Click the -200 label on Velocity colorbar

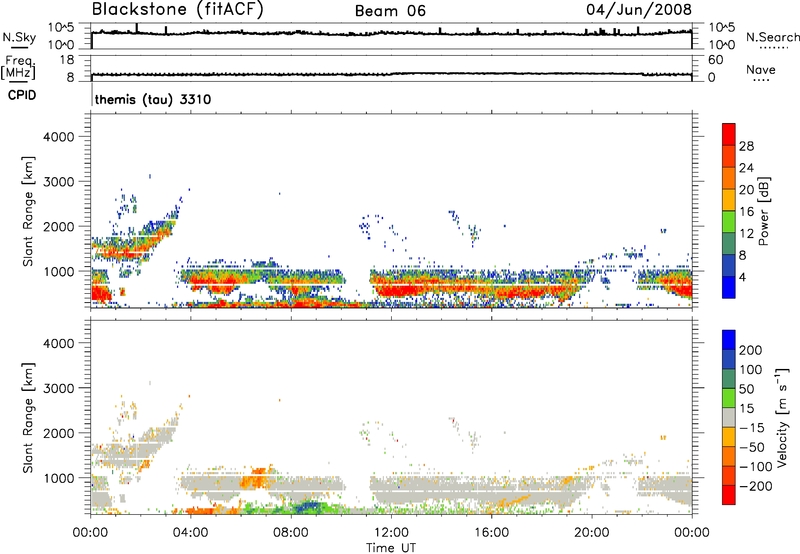755,486
